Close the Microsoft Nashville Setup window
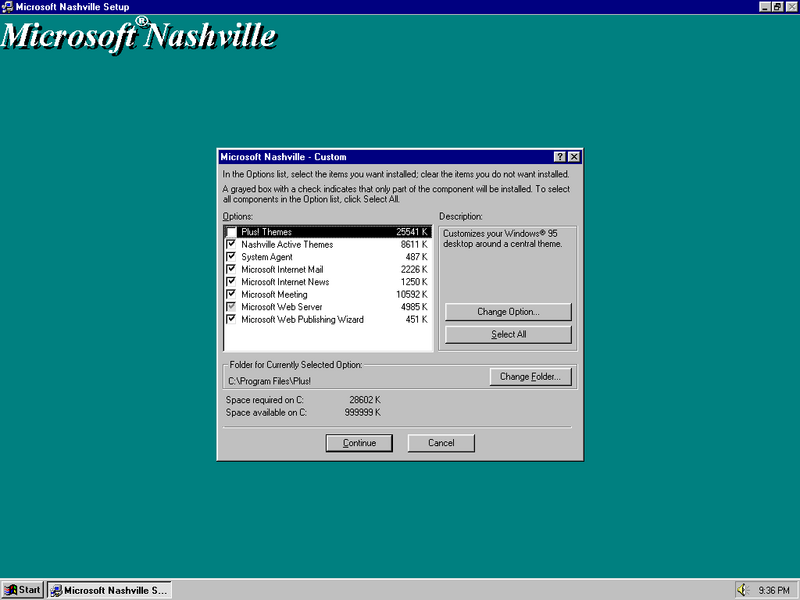Image resolution: width=800 pixels, height=600 pixels. (x=791, y=7)
